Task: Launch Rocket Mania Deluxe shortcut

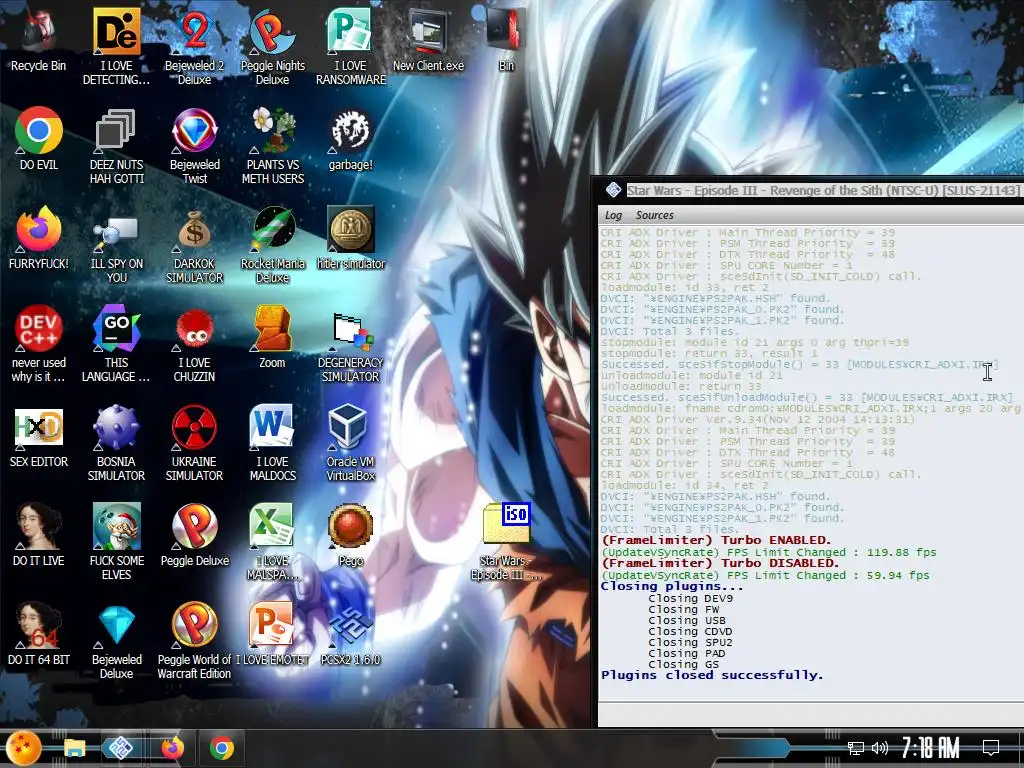Action: click(272, 244)
